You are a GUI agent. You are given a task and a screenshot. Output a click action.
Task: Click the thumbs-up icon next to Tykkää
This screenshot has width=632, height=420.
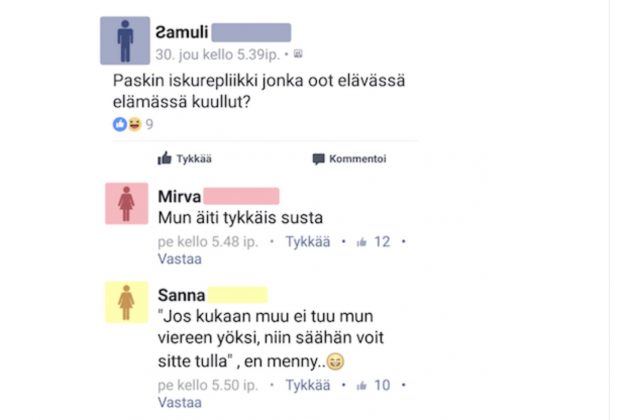coord(164,158)
